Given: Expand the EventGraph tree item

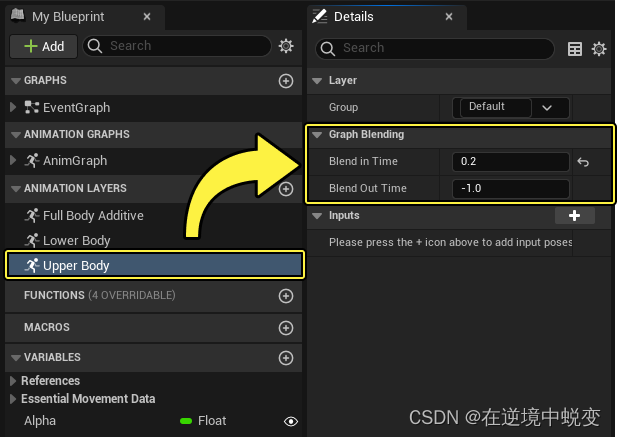Looking at the screenshot, I should point(13,107).
